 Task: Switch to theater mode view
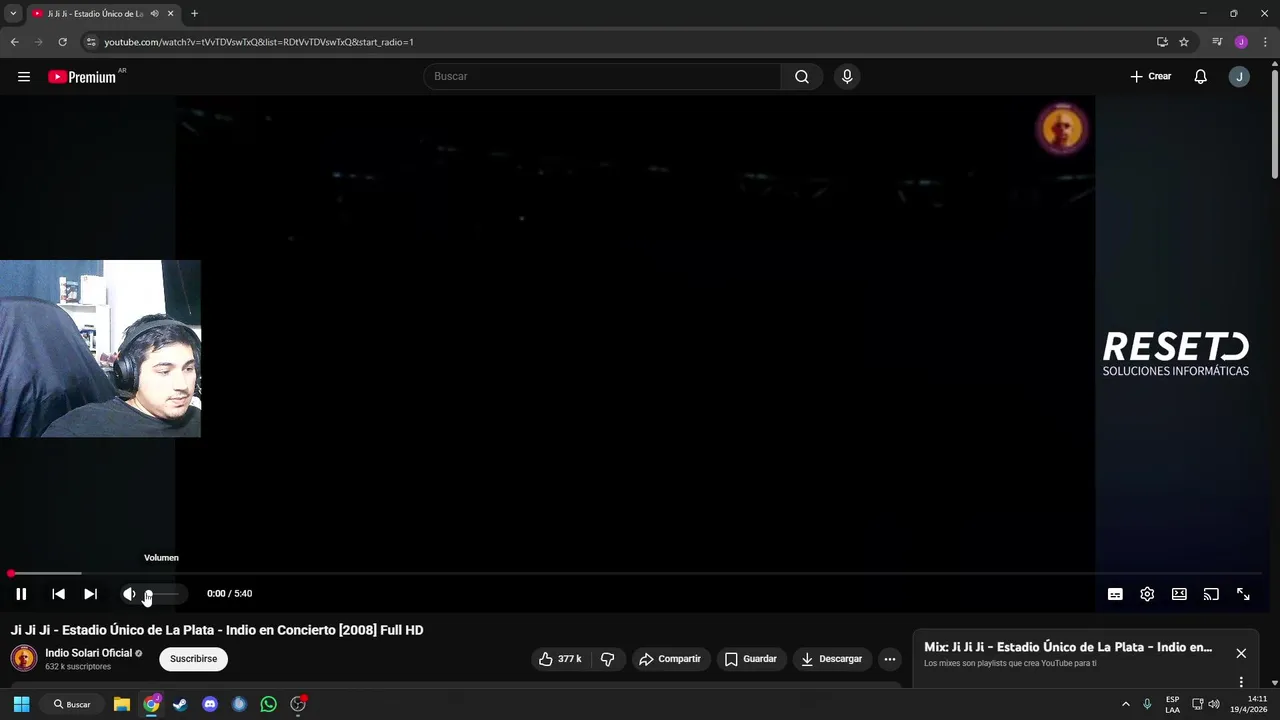pos(1179,594)
